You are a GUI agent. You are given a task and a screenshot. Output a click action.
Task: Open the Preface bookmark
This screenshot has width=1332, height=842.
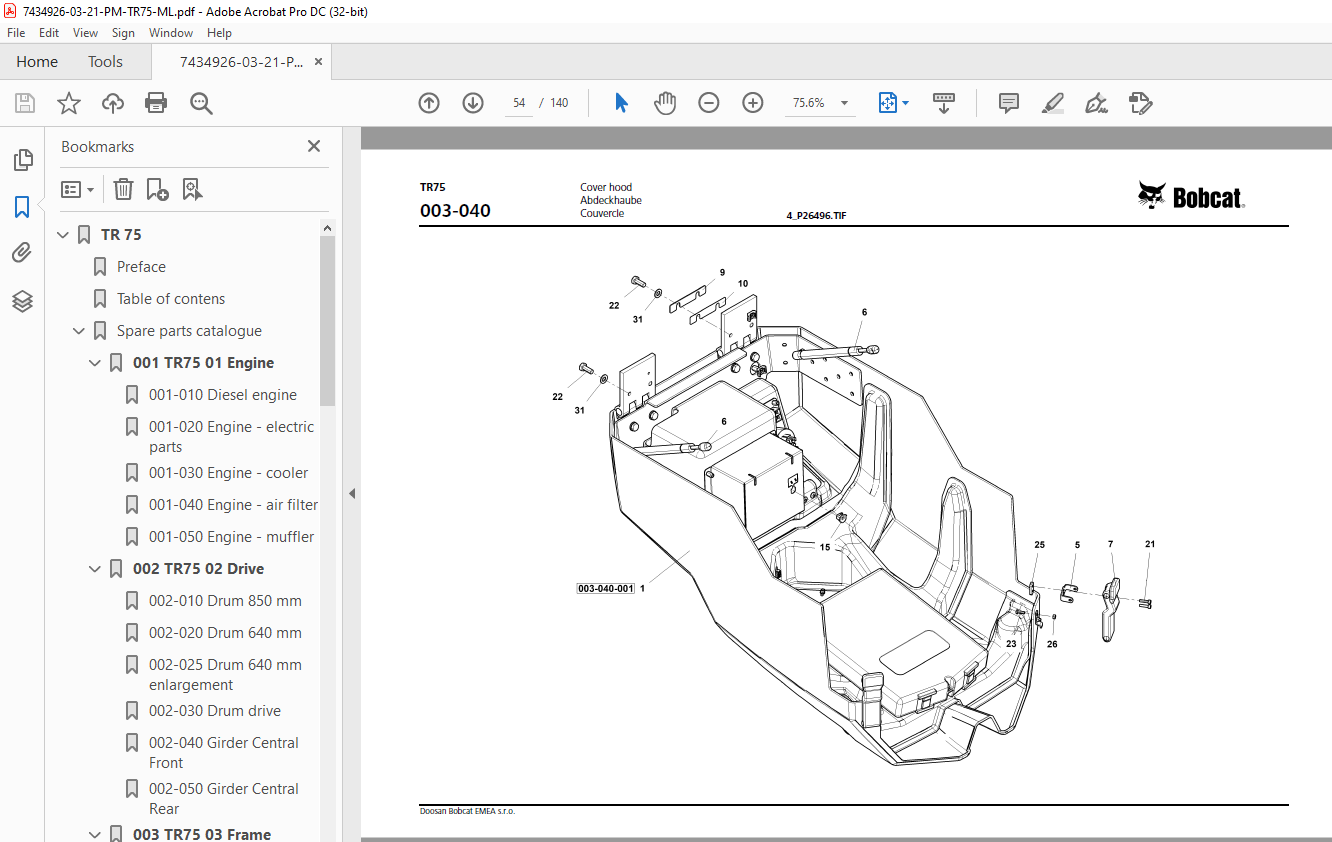tap(141, 267)
